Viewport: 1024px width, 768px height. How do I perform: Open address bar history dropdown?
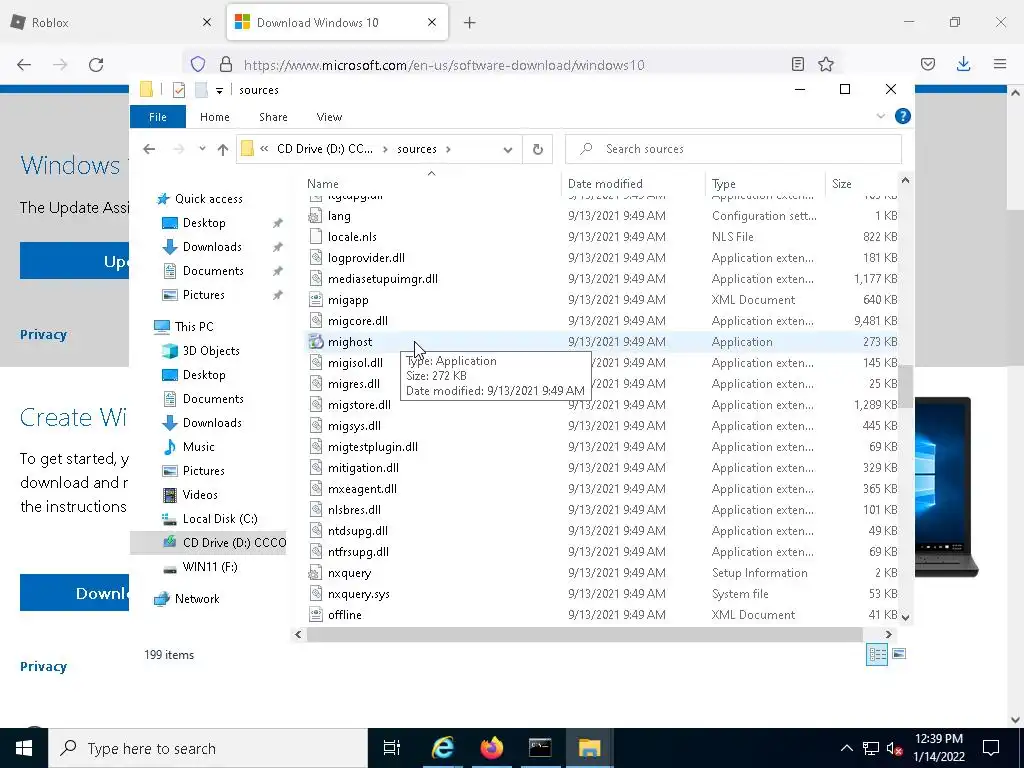[507, 150]
